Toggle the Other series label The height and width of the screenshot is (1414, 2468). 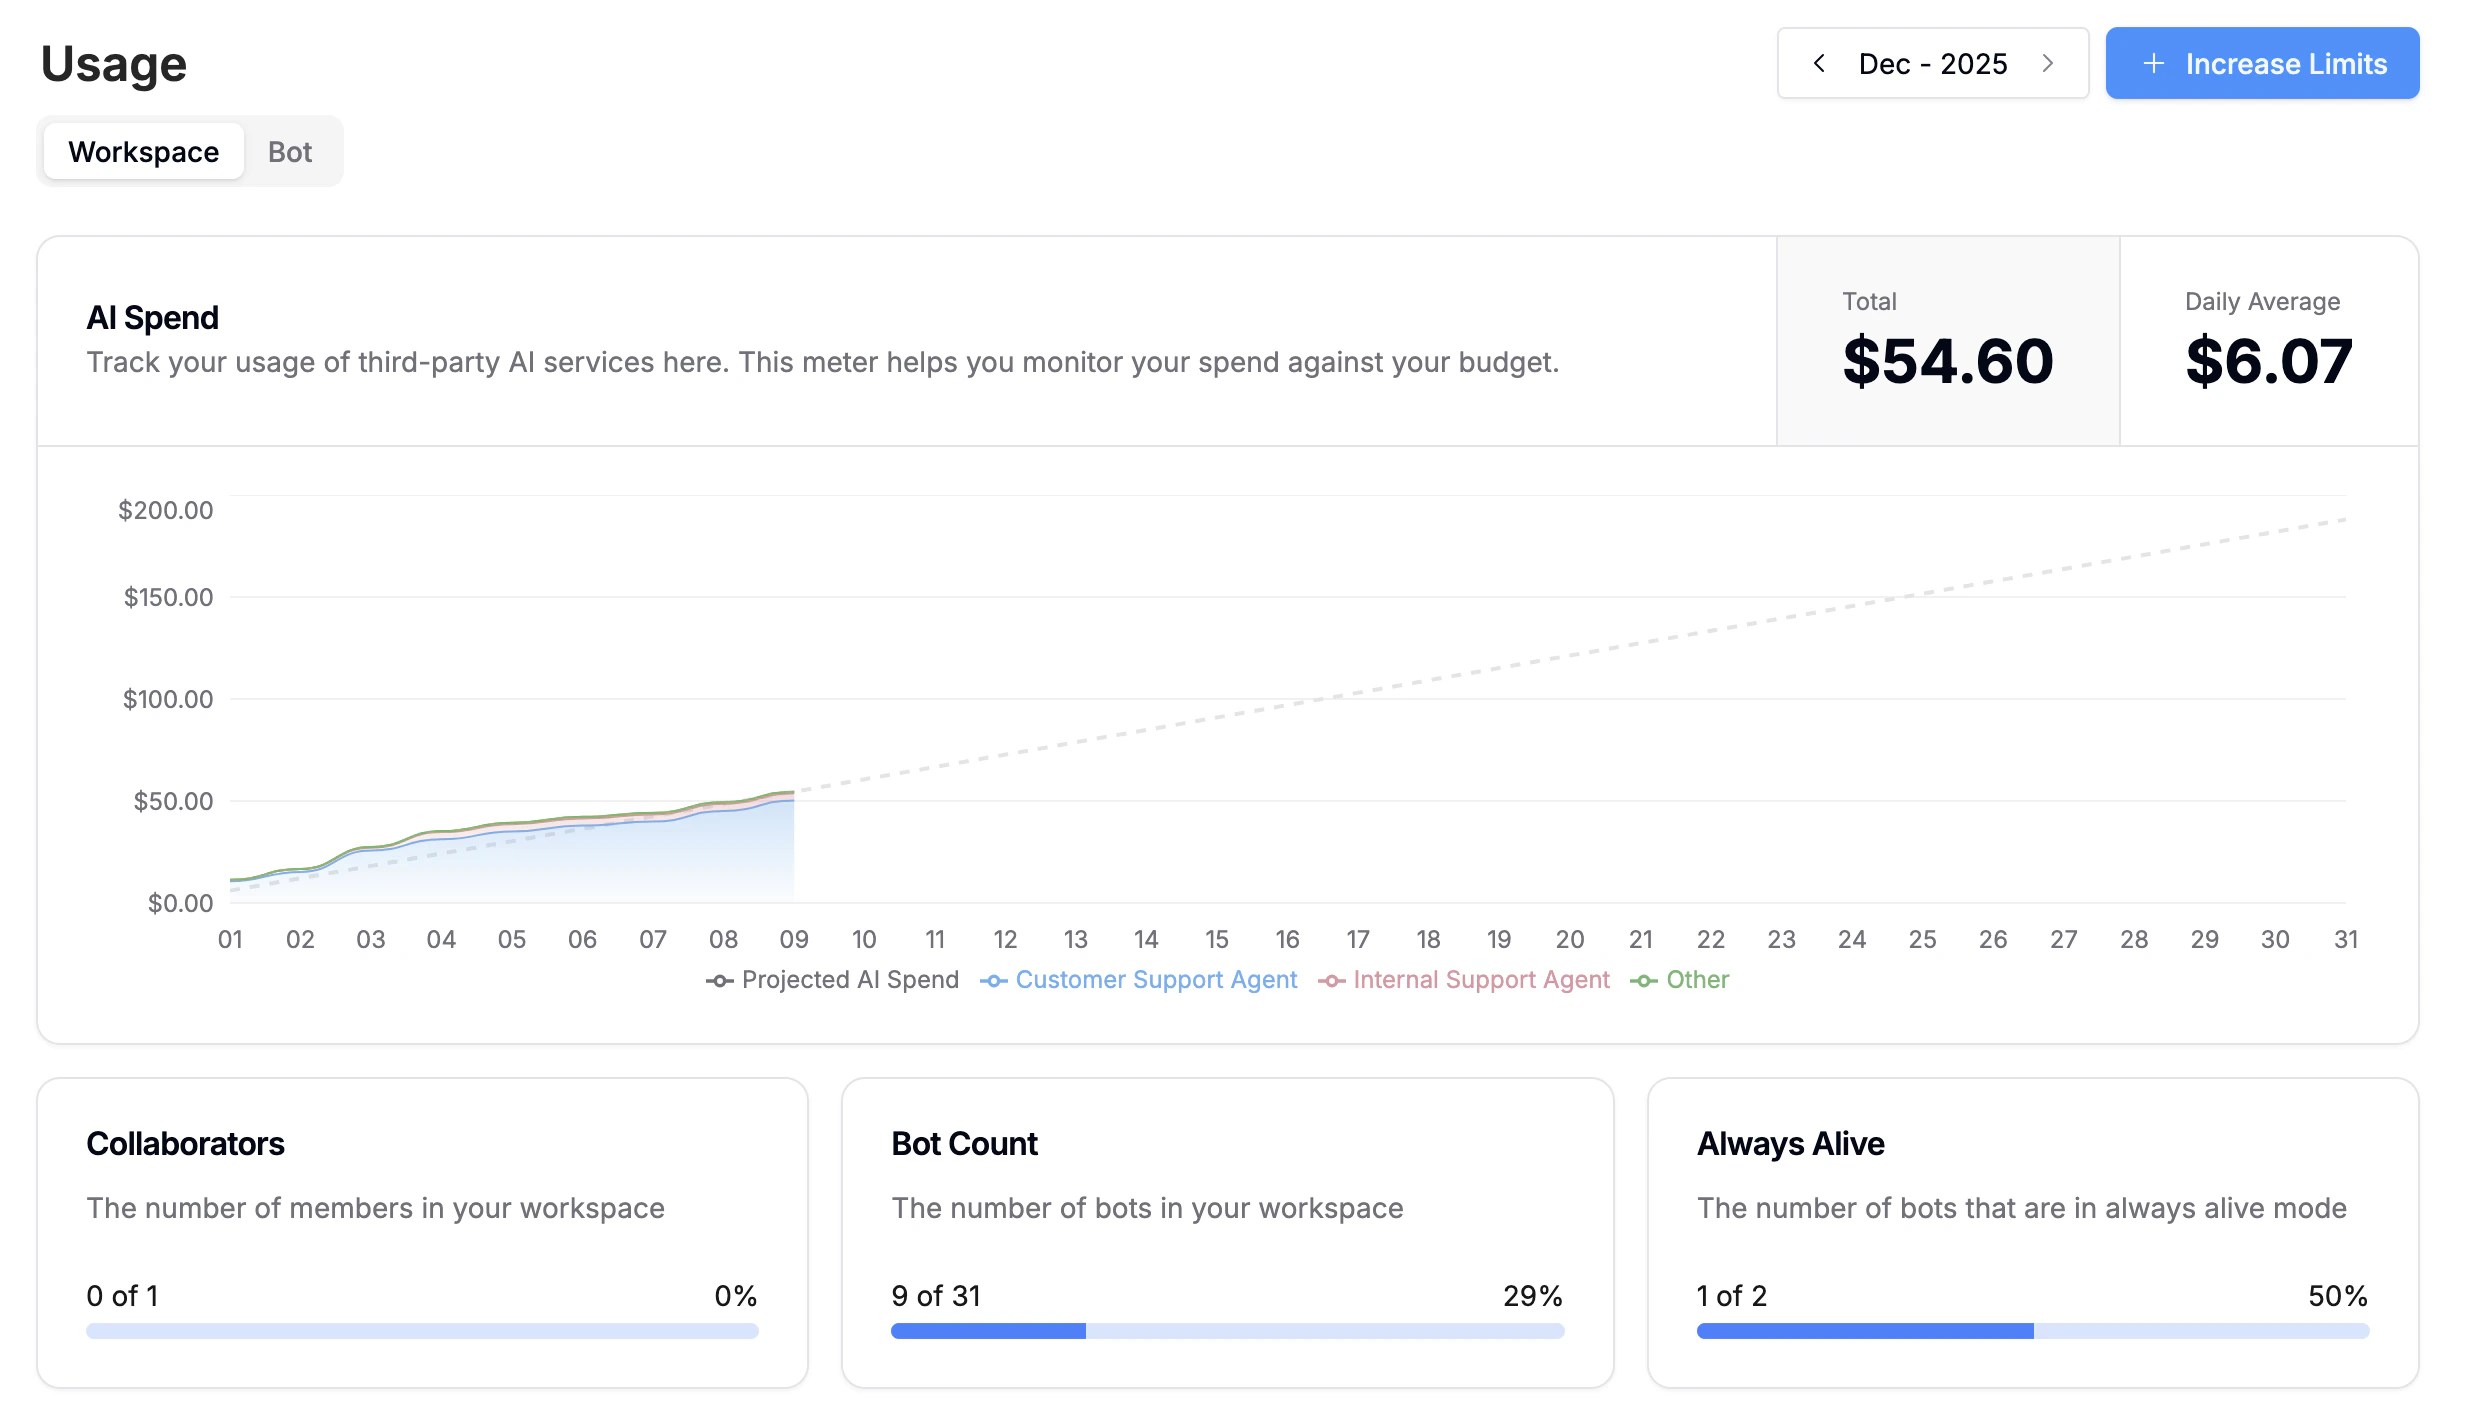[1697, 980]
